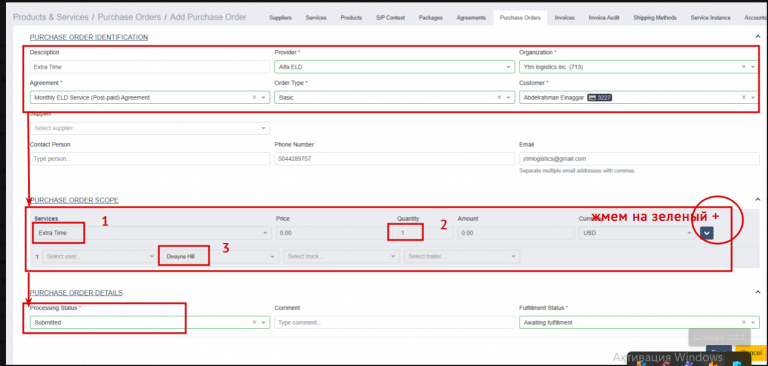This screenshot has height=366, width=768.
Task: Open the Select truck dropdown
Action: 341,256
